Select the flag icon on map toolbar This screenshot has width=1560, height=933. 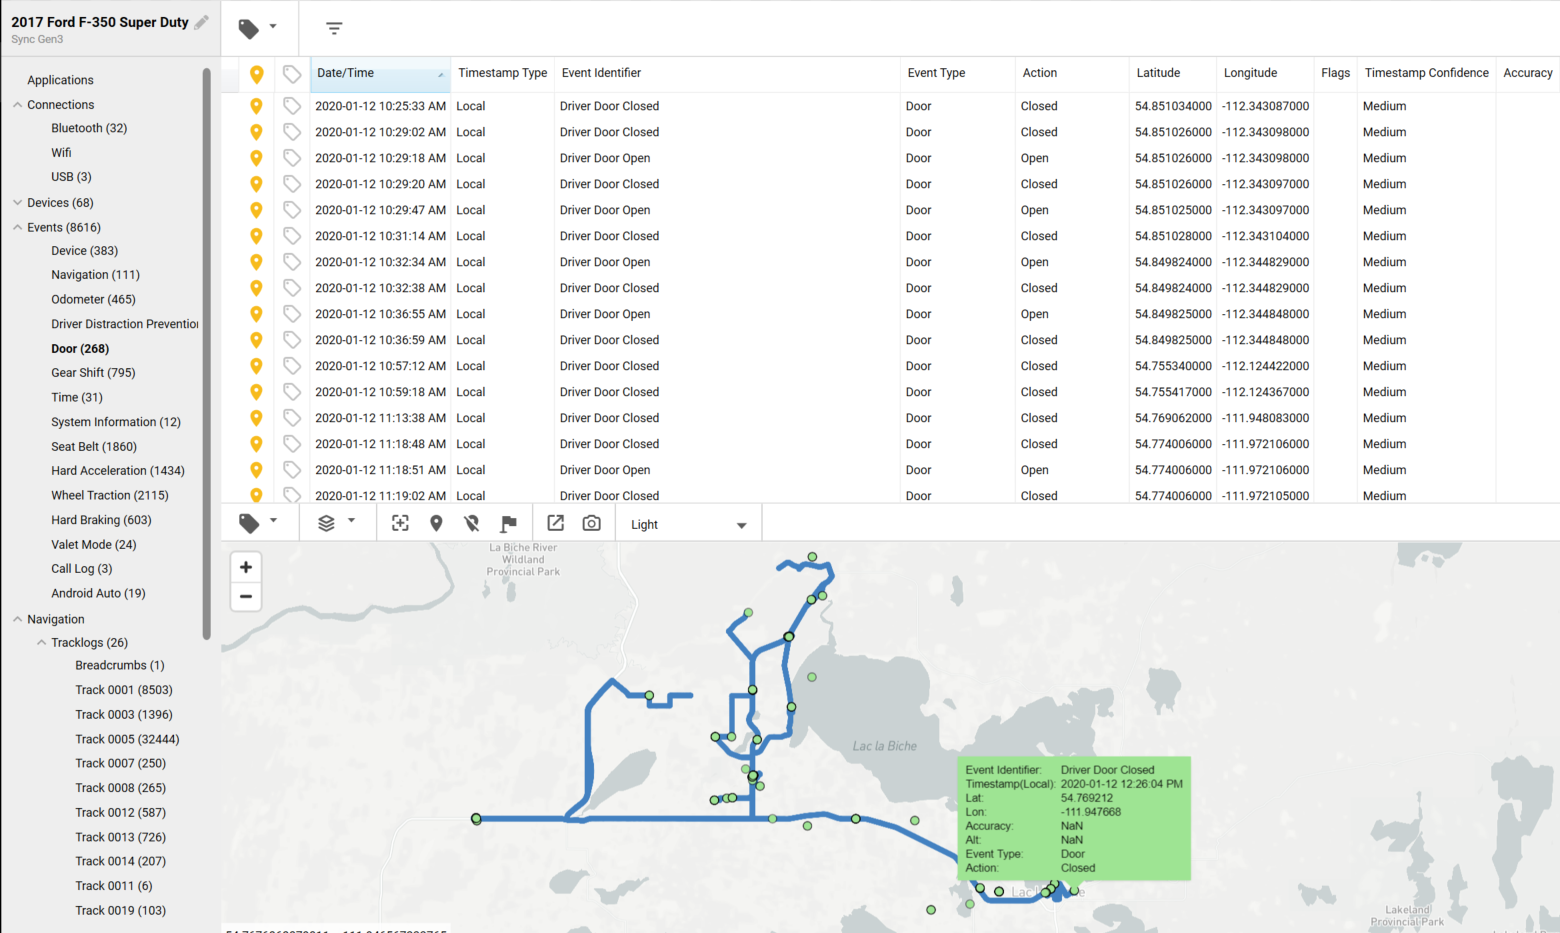508,522
